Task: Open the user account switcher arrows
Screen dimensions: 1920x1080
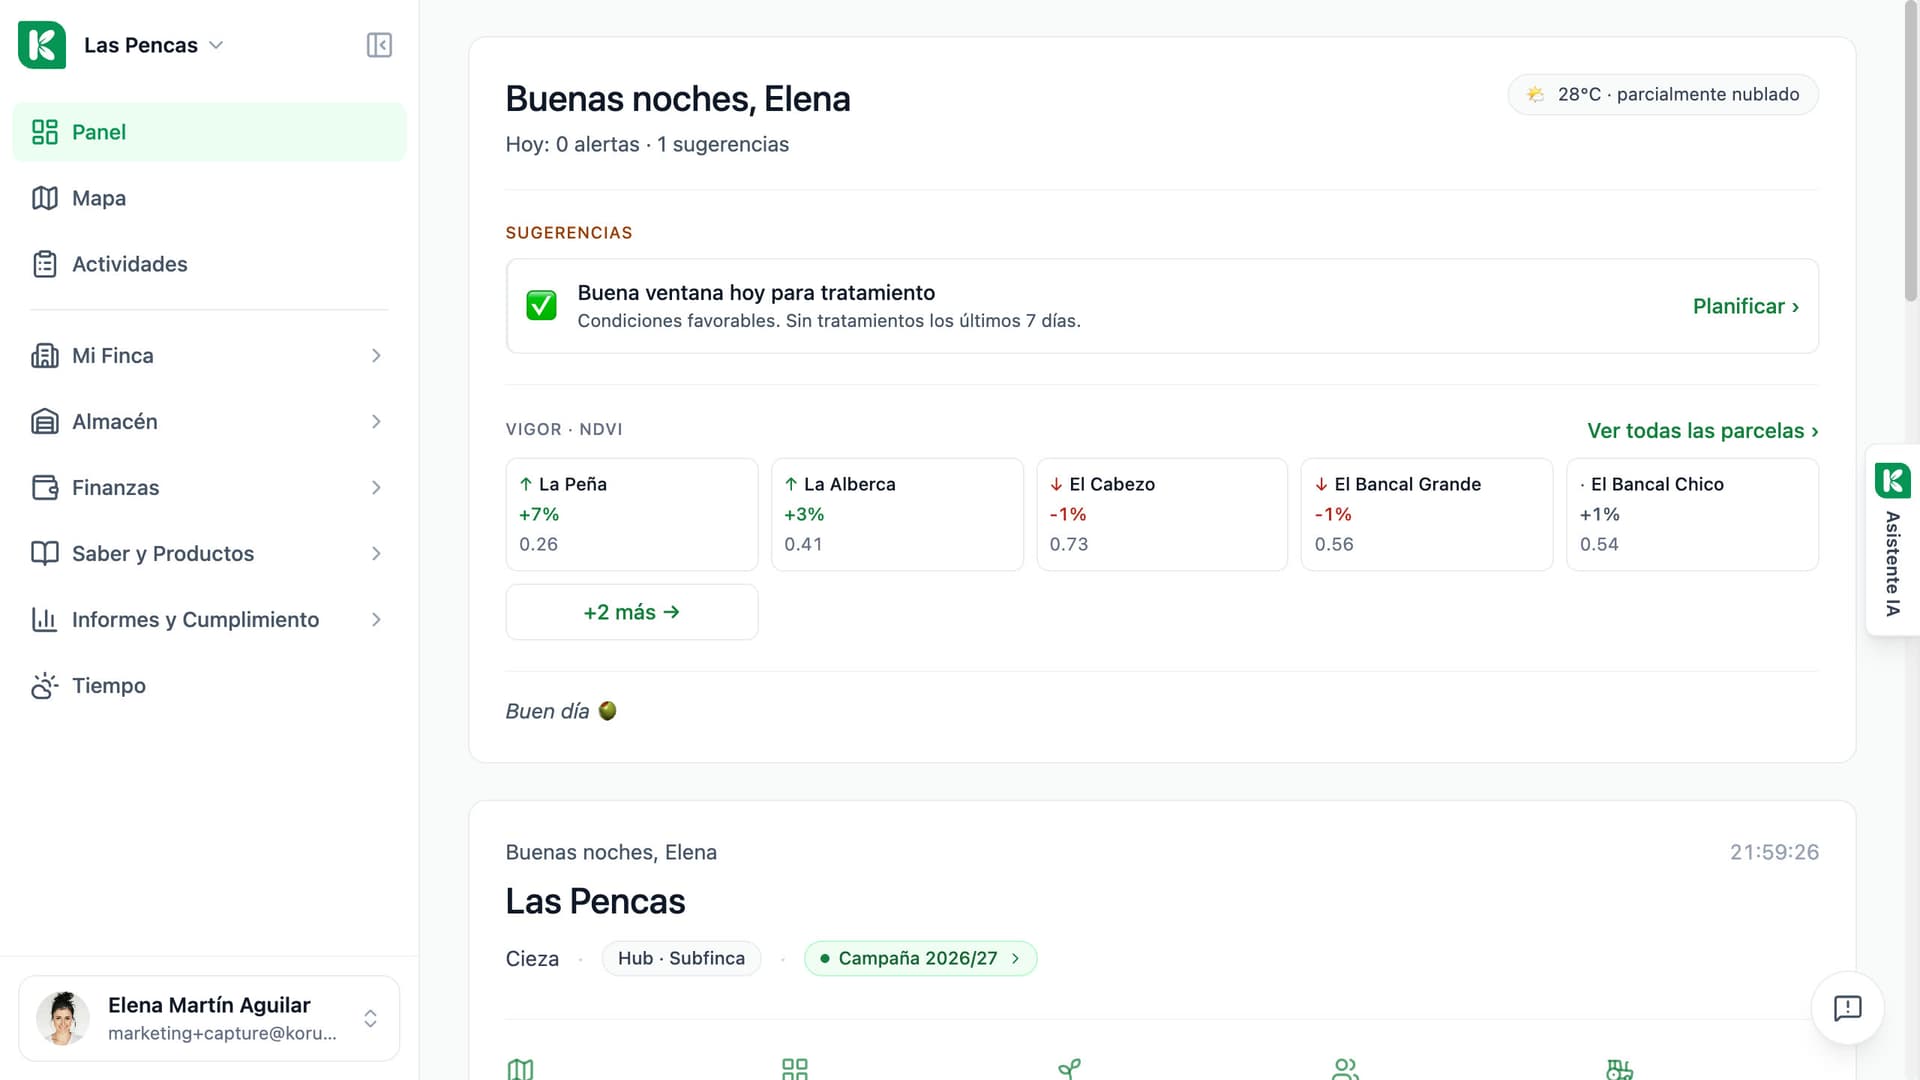Action: point(370,1018)
